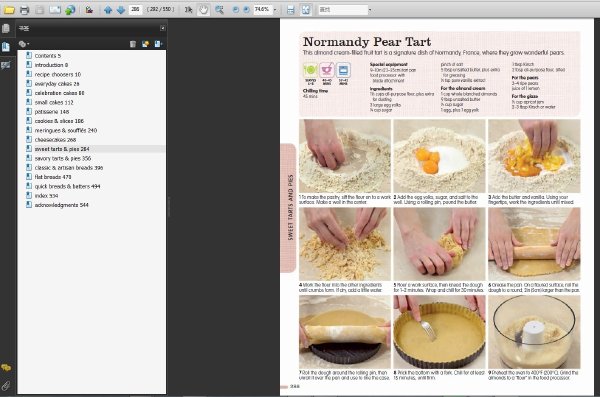The image size is (600, 397).
Task: Open the bookmarks options gear menu
Action: [24, 44]
